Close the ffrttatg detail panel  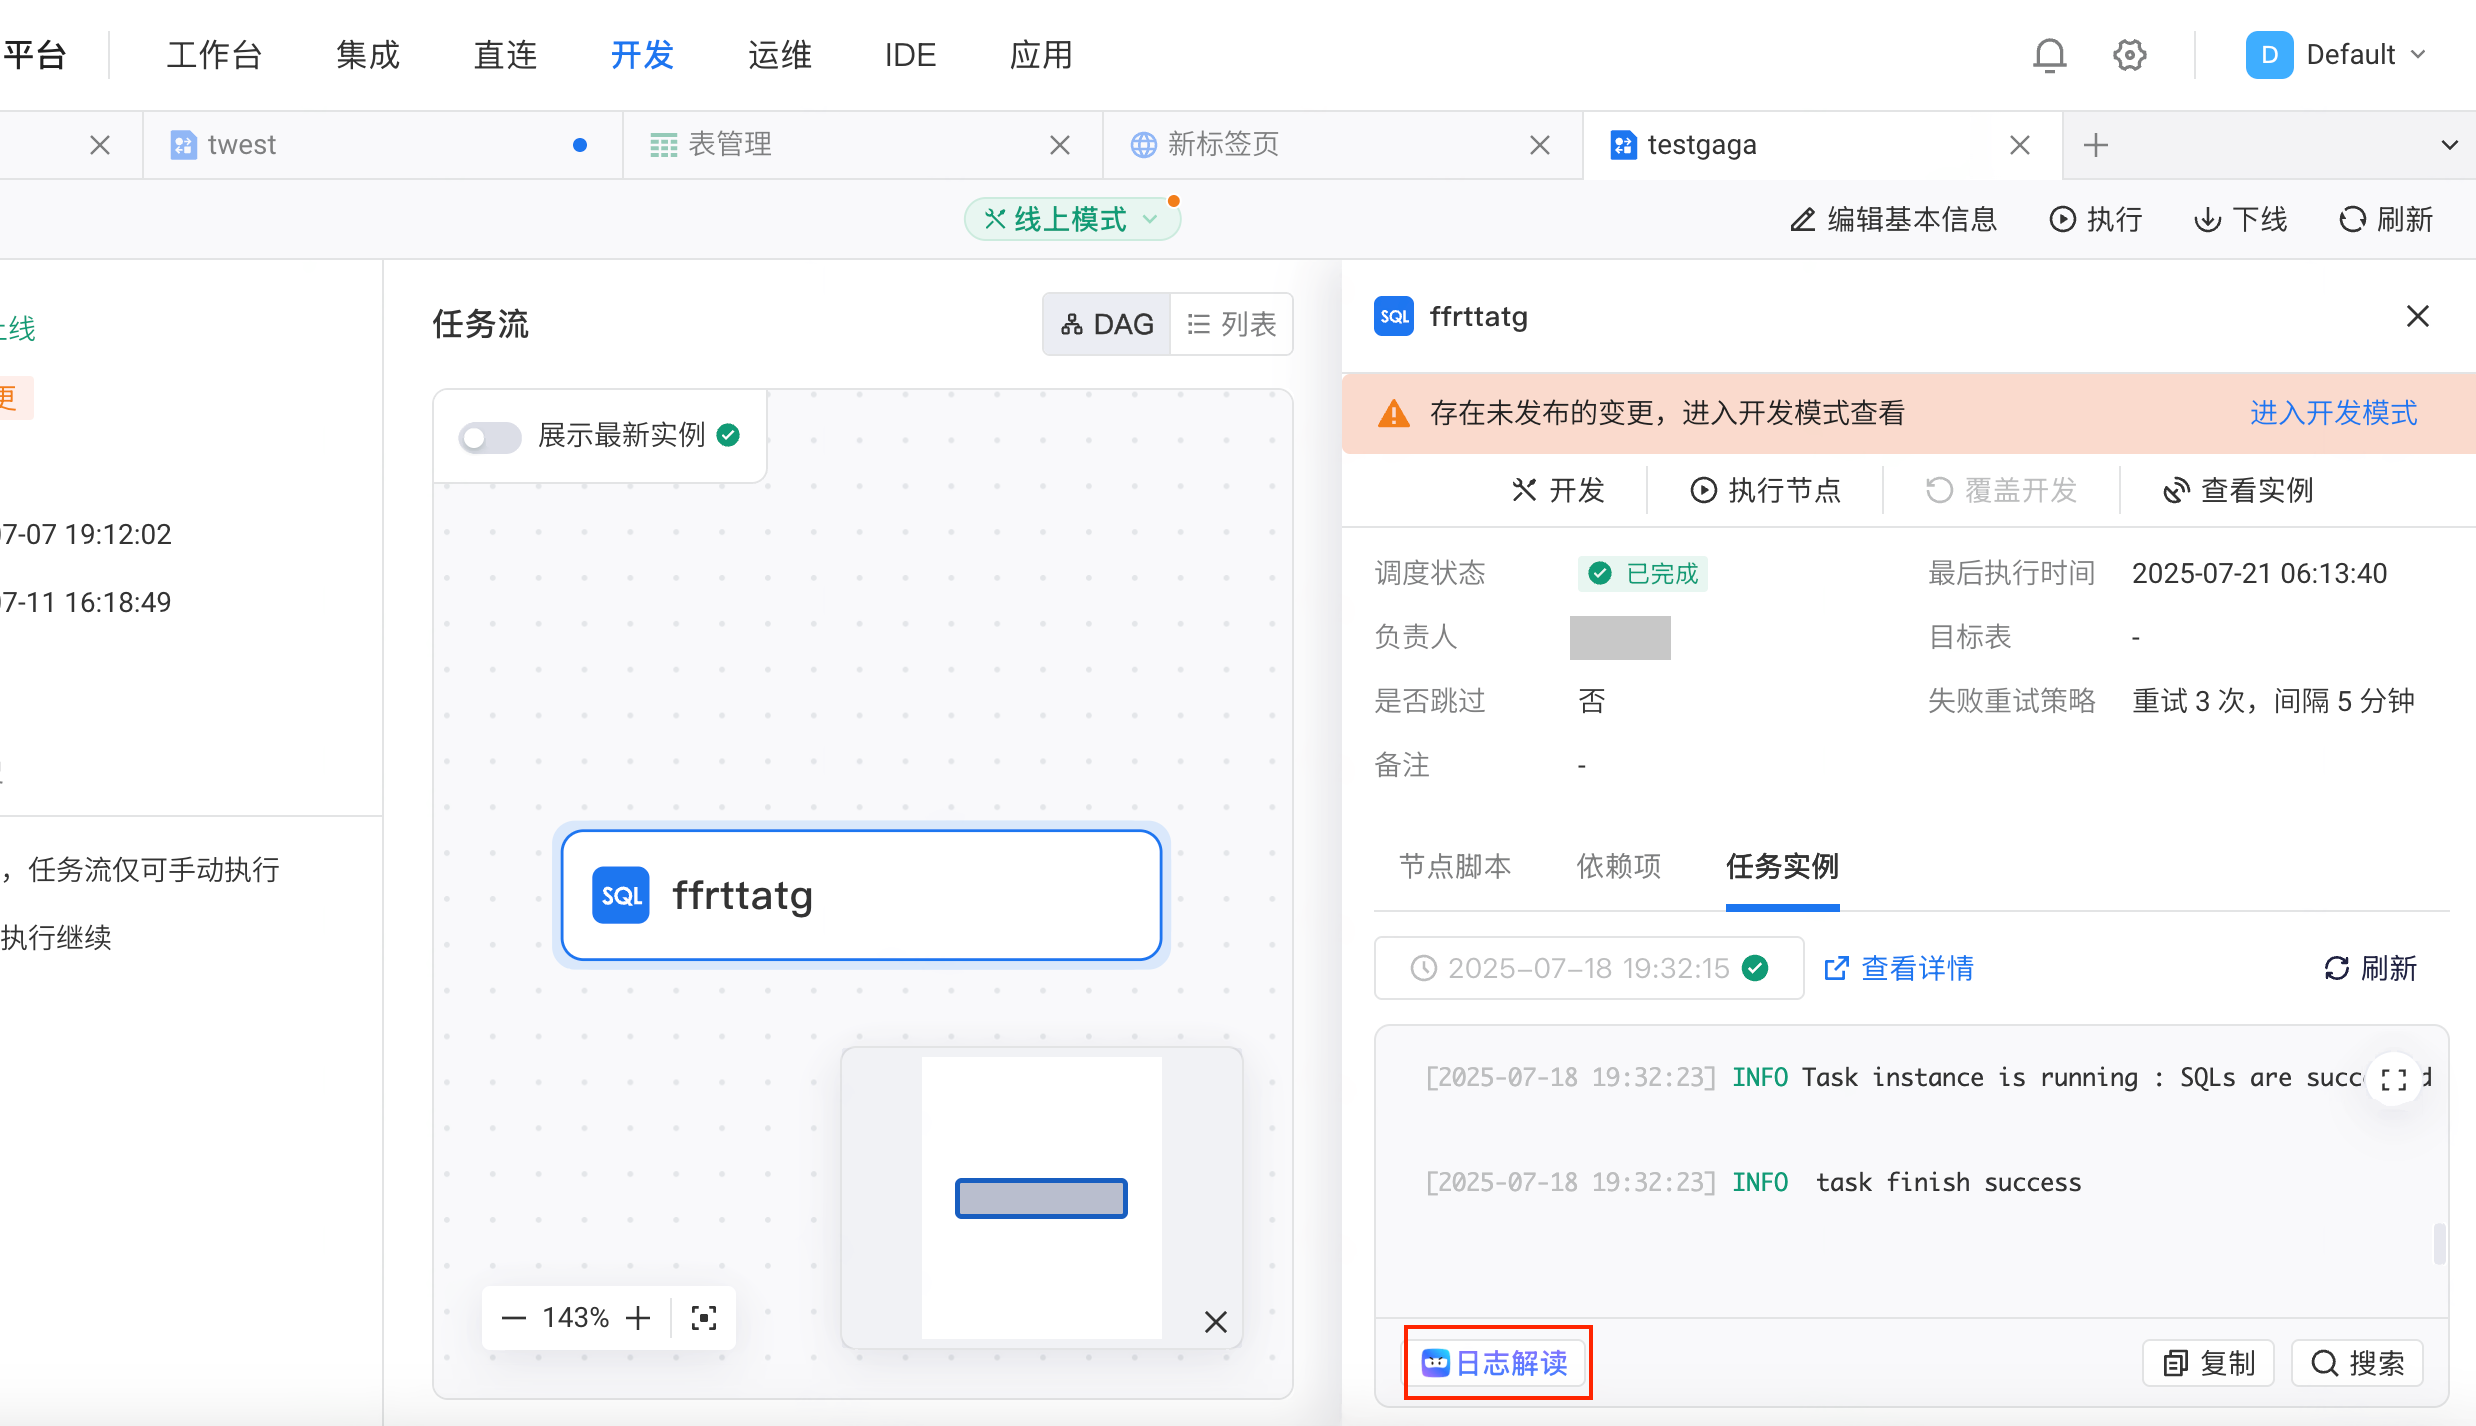point(2418,316)
